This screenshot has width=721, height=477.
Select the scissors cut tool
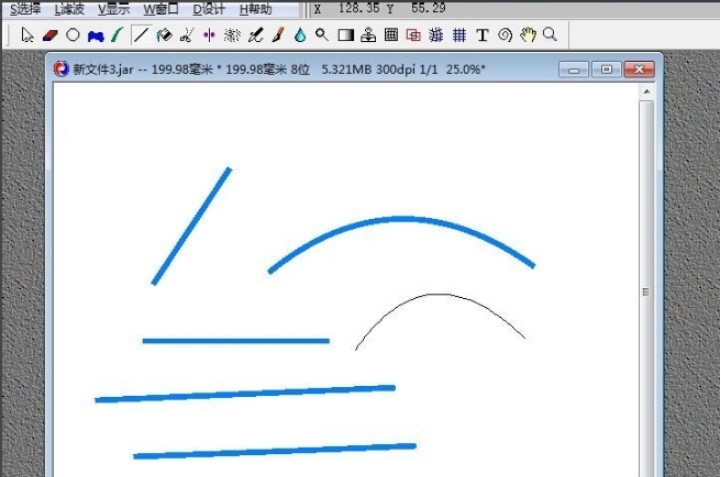tap(186, 35)
